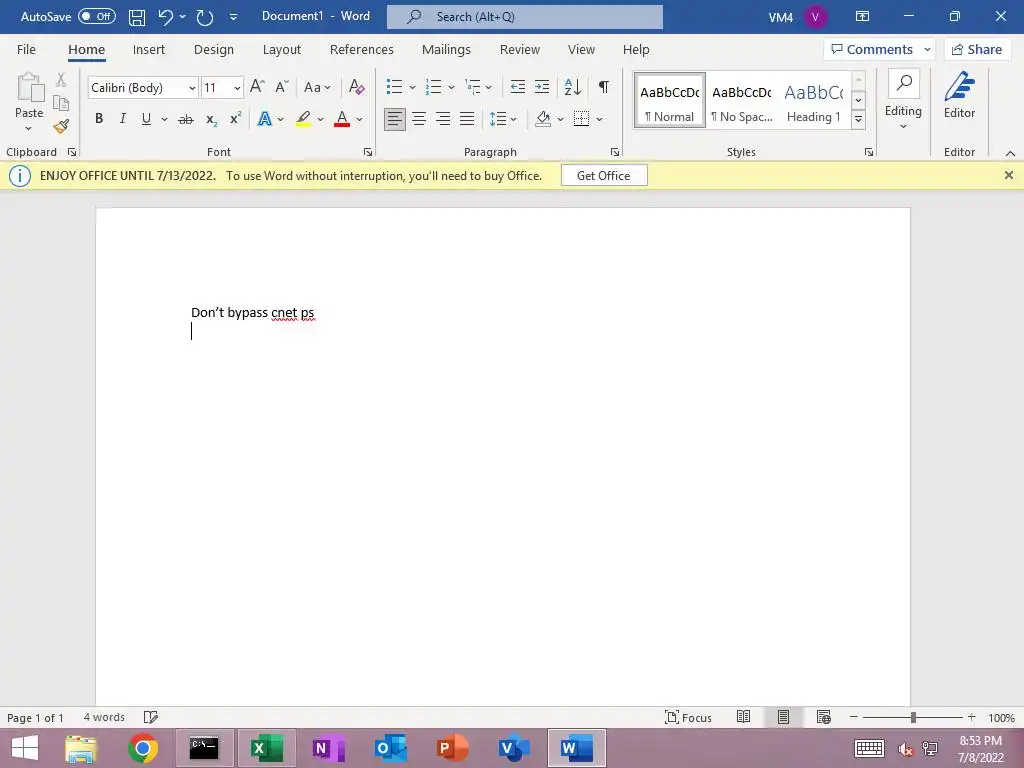Toggle Print Layout view button
The image size is (1024, 768).
pos(783,717)
